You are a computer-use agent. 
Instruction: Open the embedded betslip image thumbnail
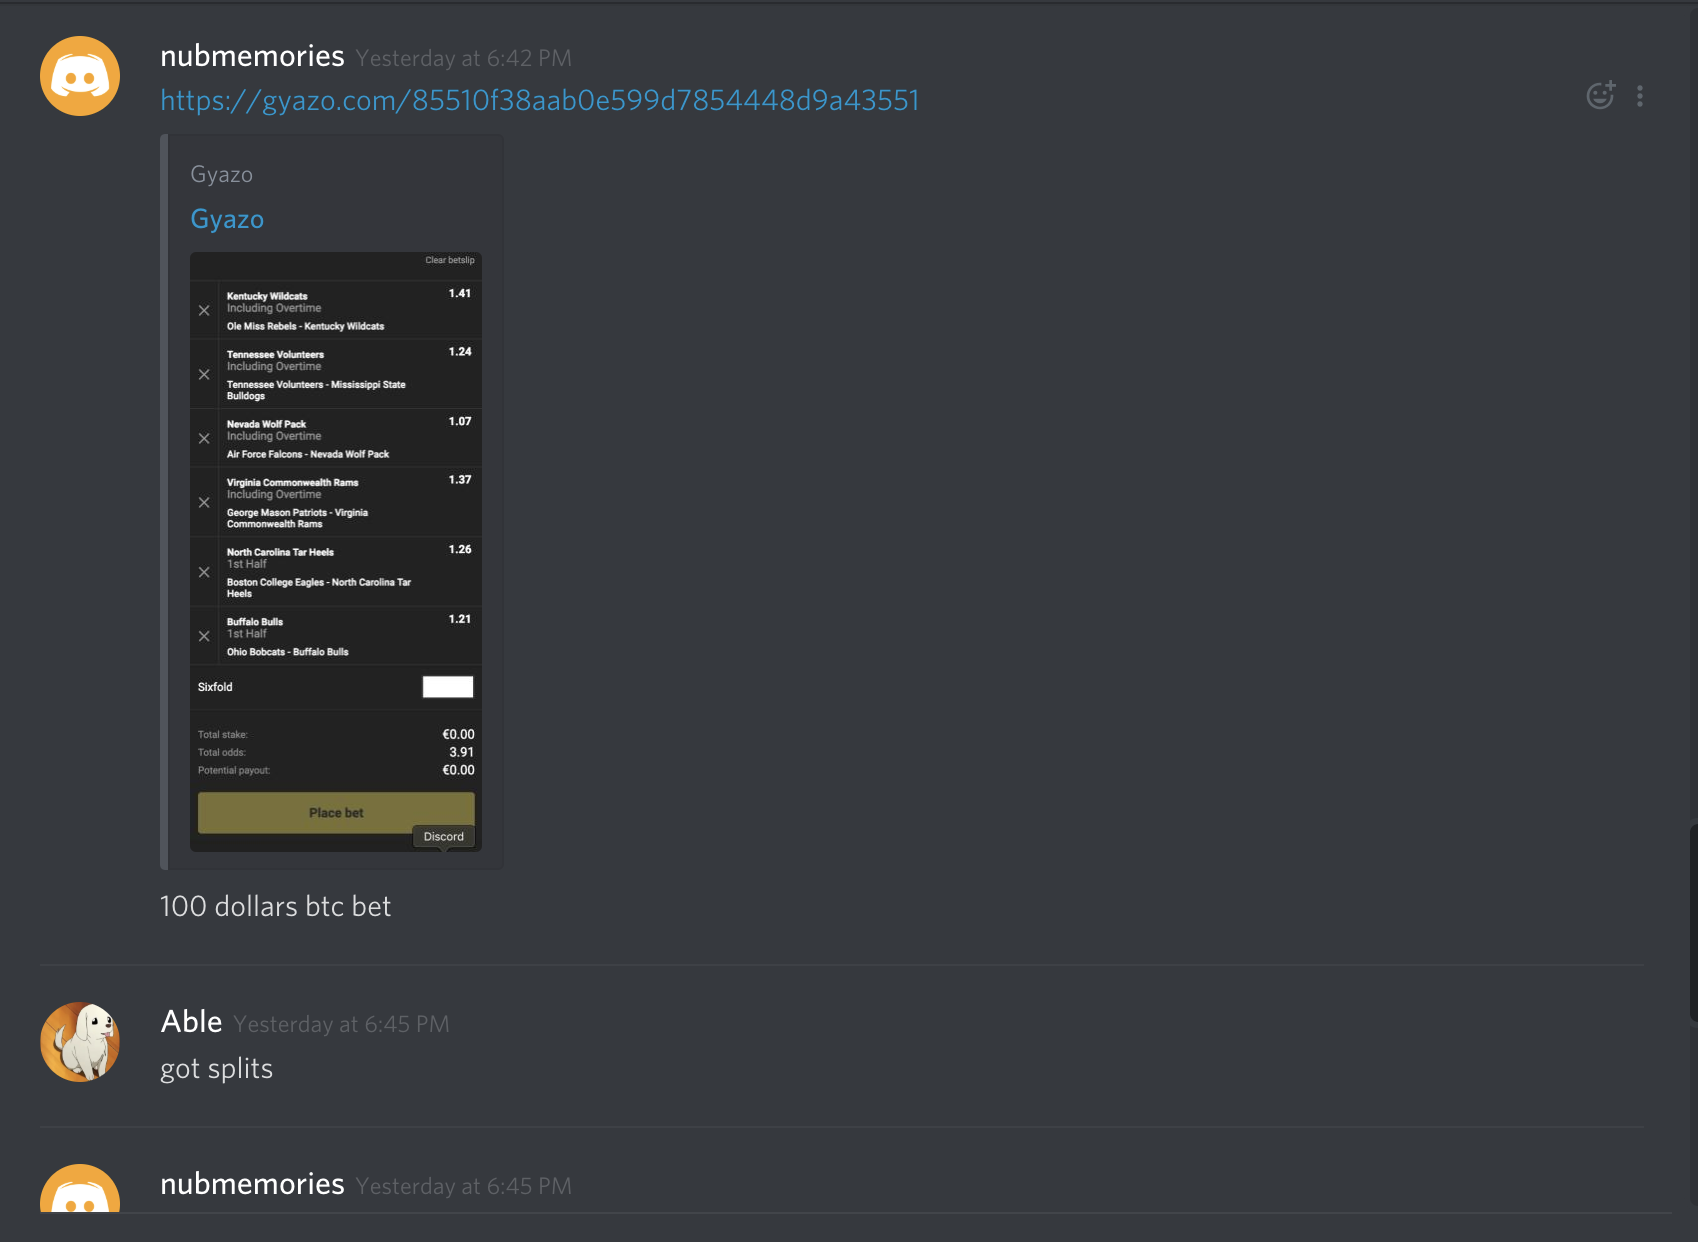click(x=336, y=552)
